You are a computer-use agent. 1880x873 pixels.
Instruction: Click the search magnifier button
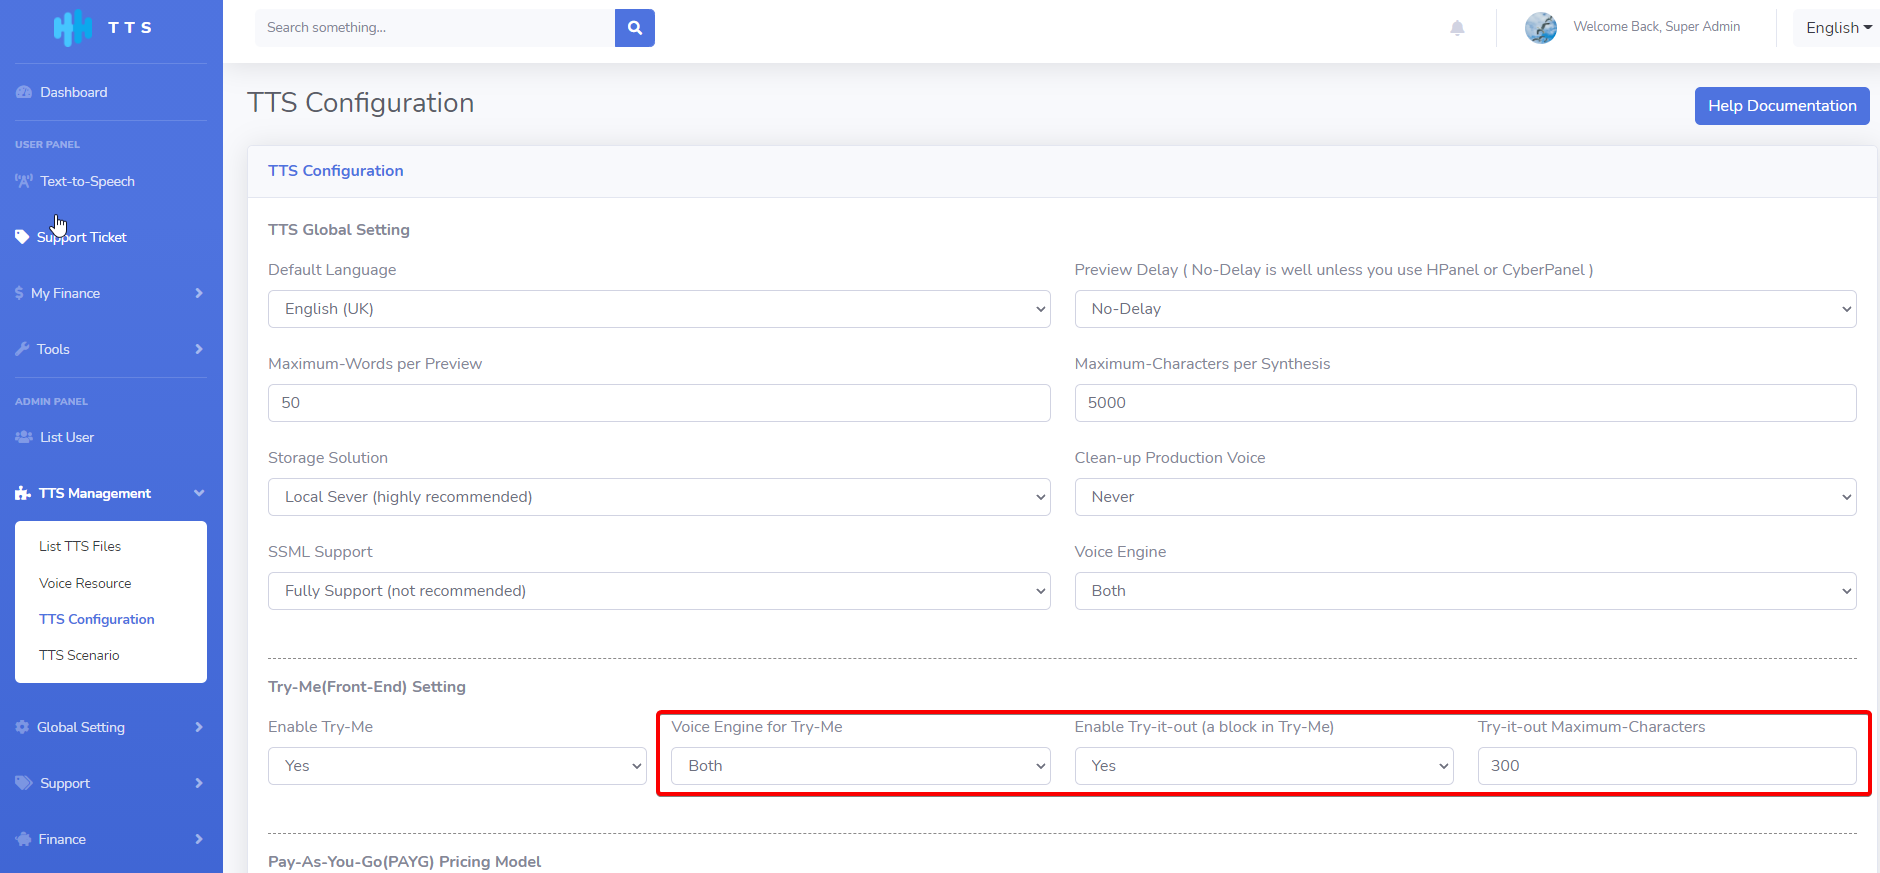click(x=635, y=28)
